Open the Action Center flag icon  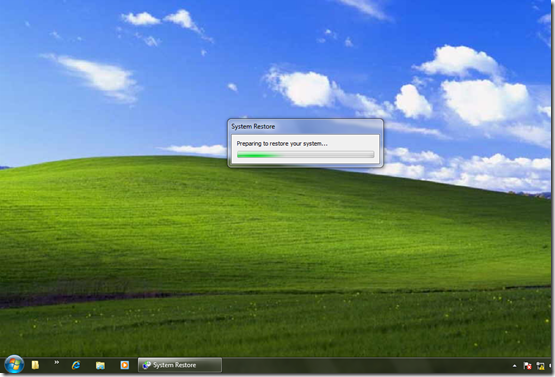(x=527, y=366)
